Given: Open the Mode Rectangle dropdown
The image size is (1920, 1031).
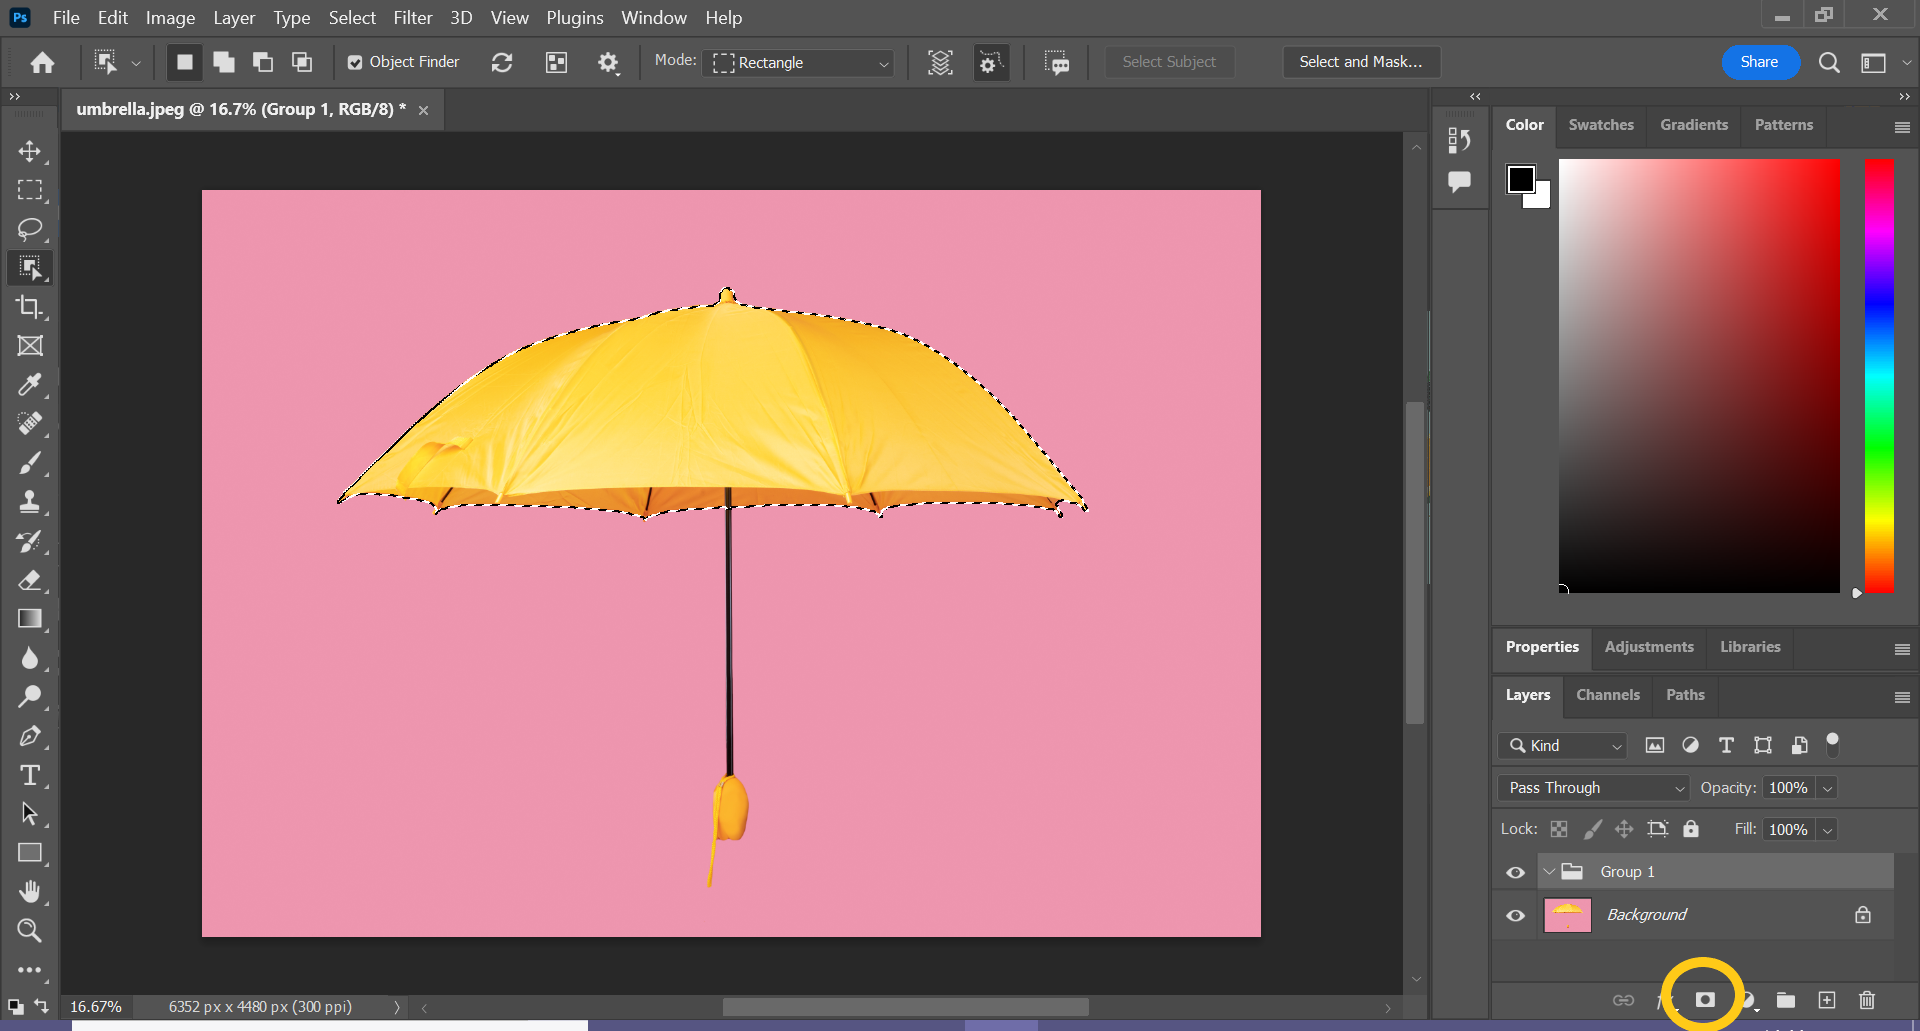Looking at the screenshot, I should [x=800, y=63].
